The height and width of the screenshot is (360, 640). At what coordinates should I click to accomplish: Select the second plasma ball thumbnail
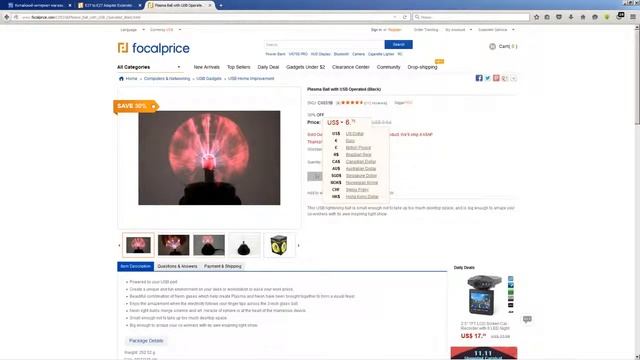173,245
